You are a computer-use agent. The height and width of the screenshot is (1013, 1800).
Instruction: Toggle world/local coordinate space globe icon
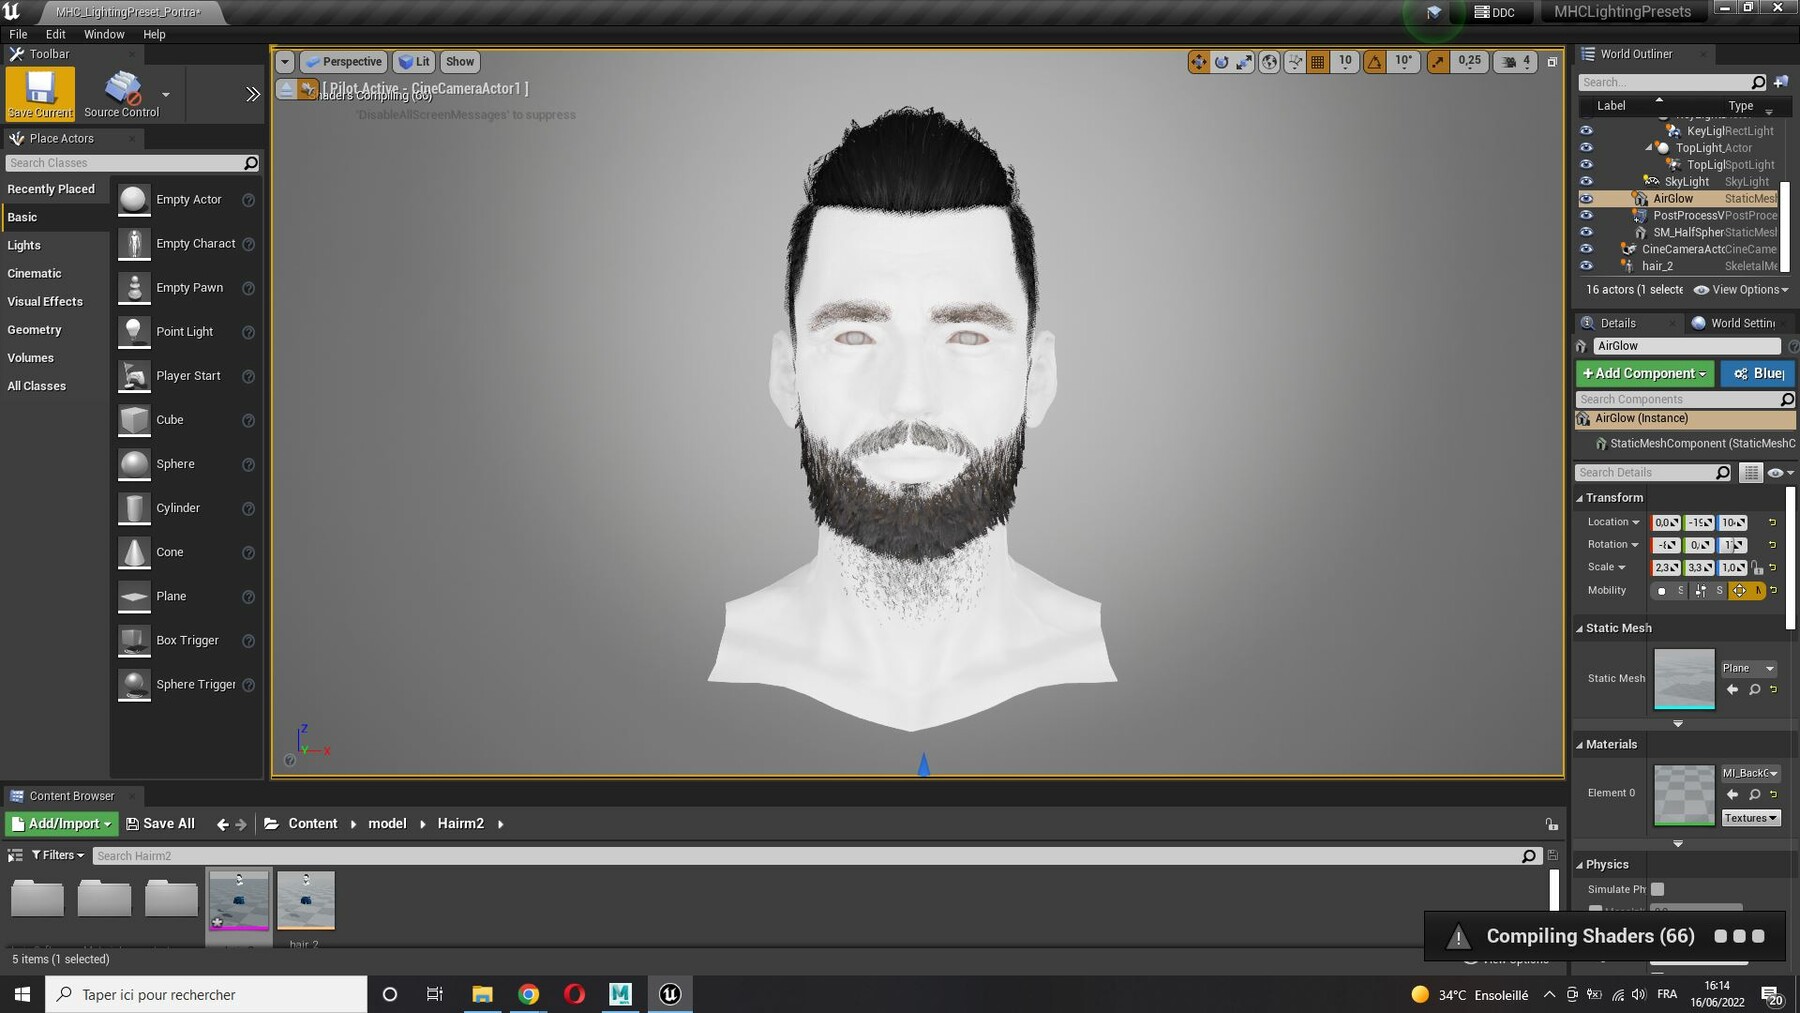click(1269, 62)
